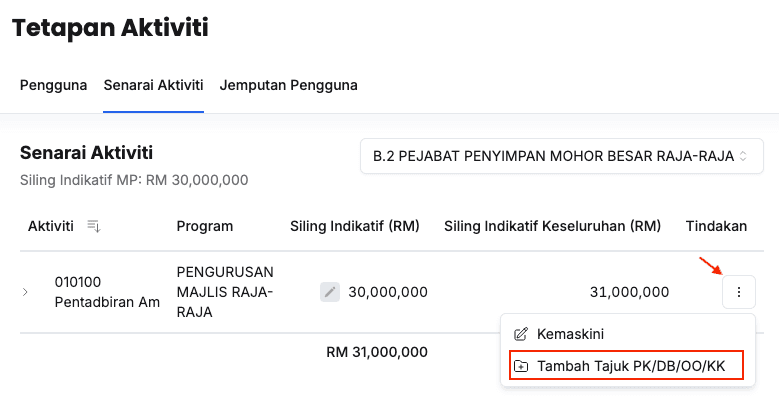Click the 30,000,000 indicative ceiling value
The height and width of the screenshot is (407, 779).
point(388,292)
